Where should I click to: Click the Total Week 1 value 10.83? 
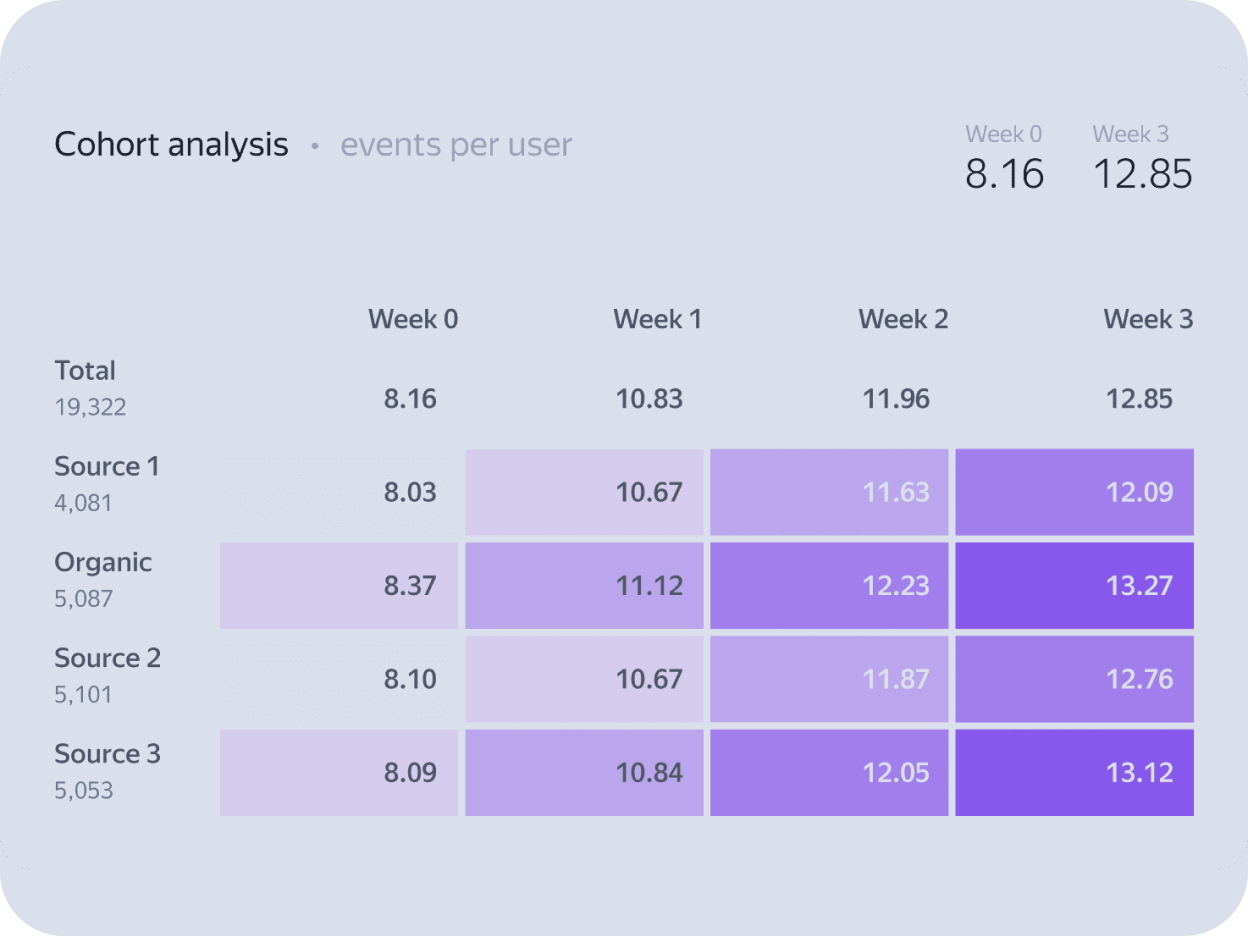(649, 399)
